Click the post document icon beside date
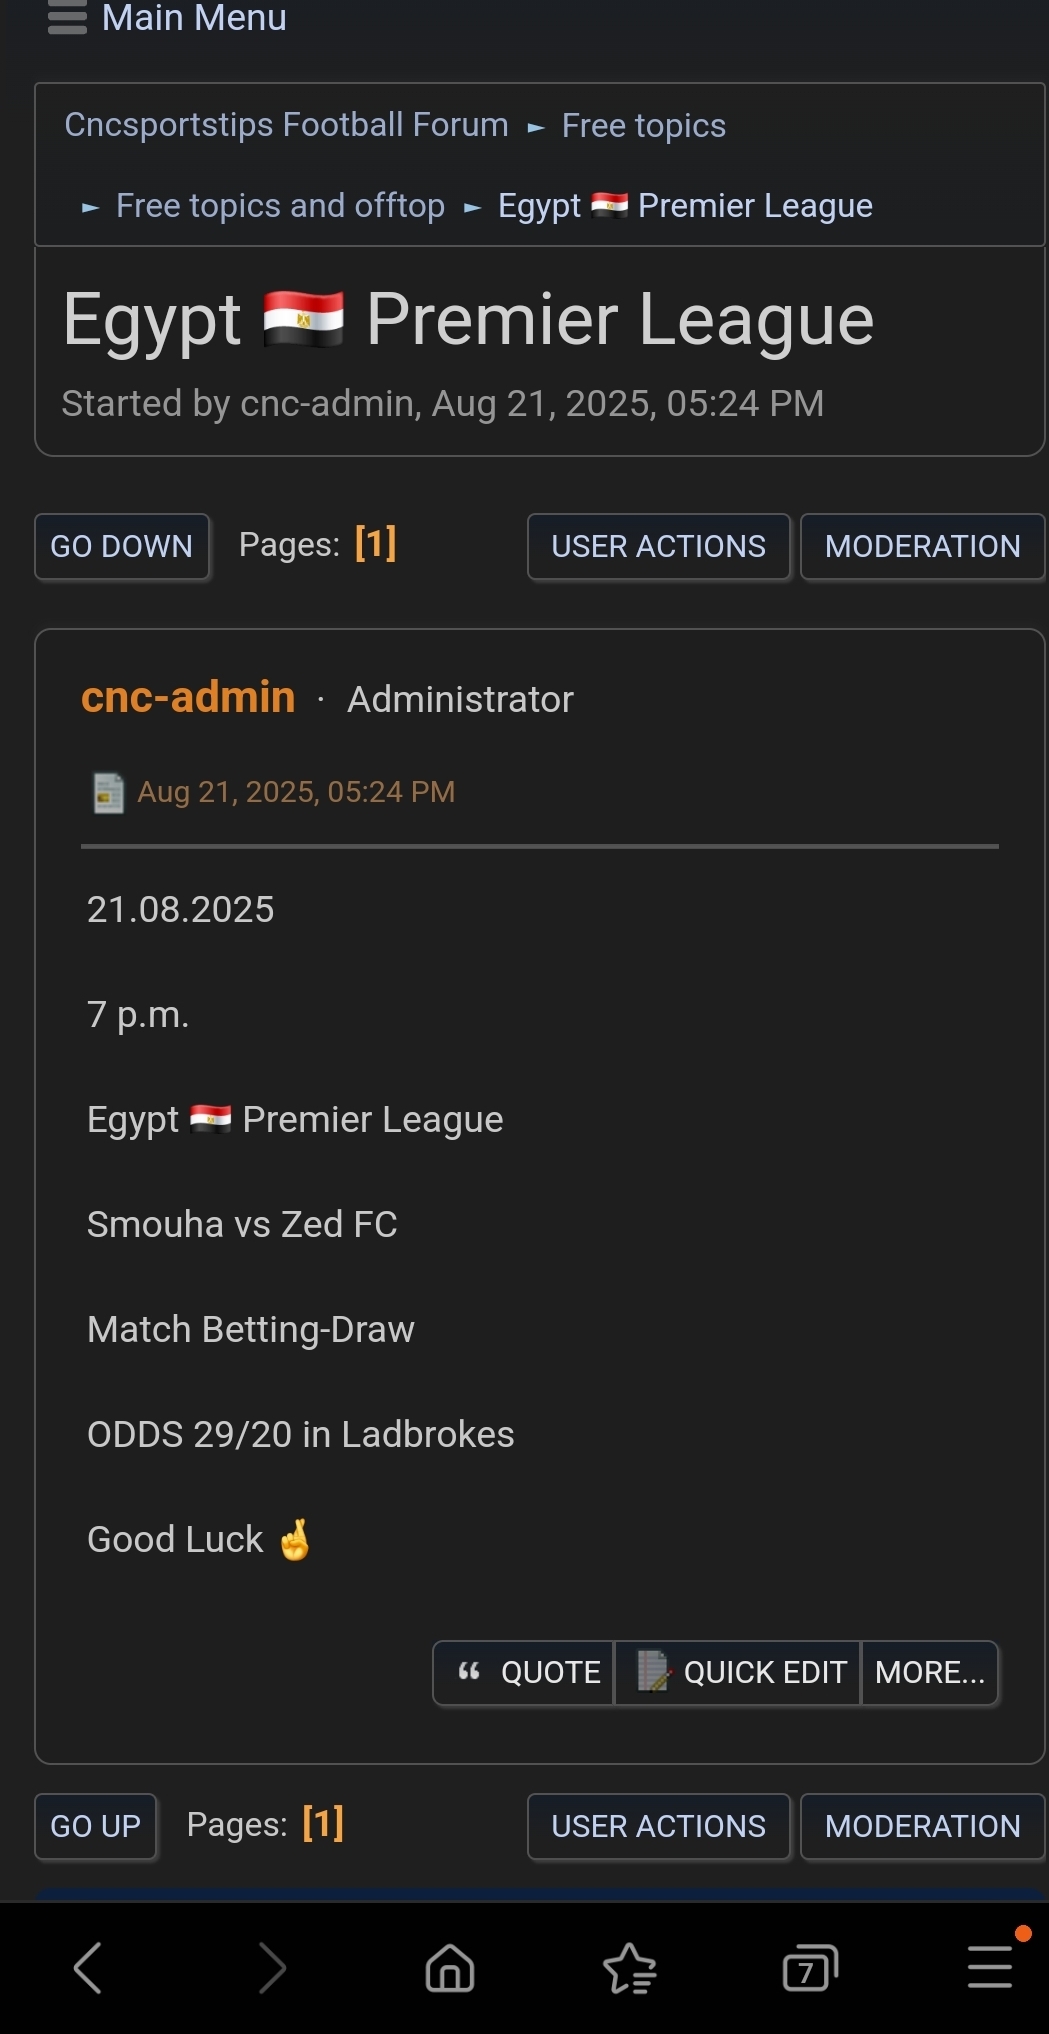 pos(108,793)
